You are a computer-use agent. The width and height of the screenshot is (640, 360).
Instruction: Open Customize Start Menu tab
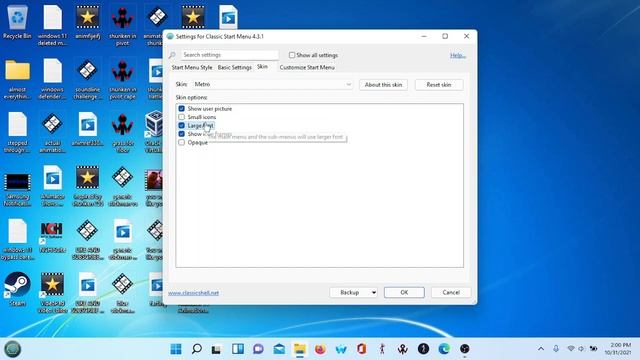coord(307,67)
